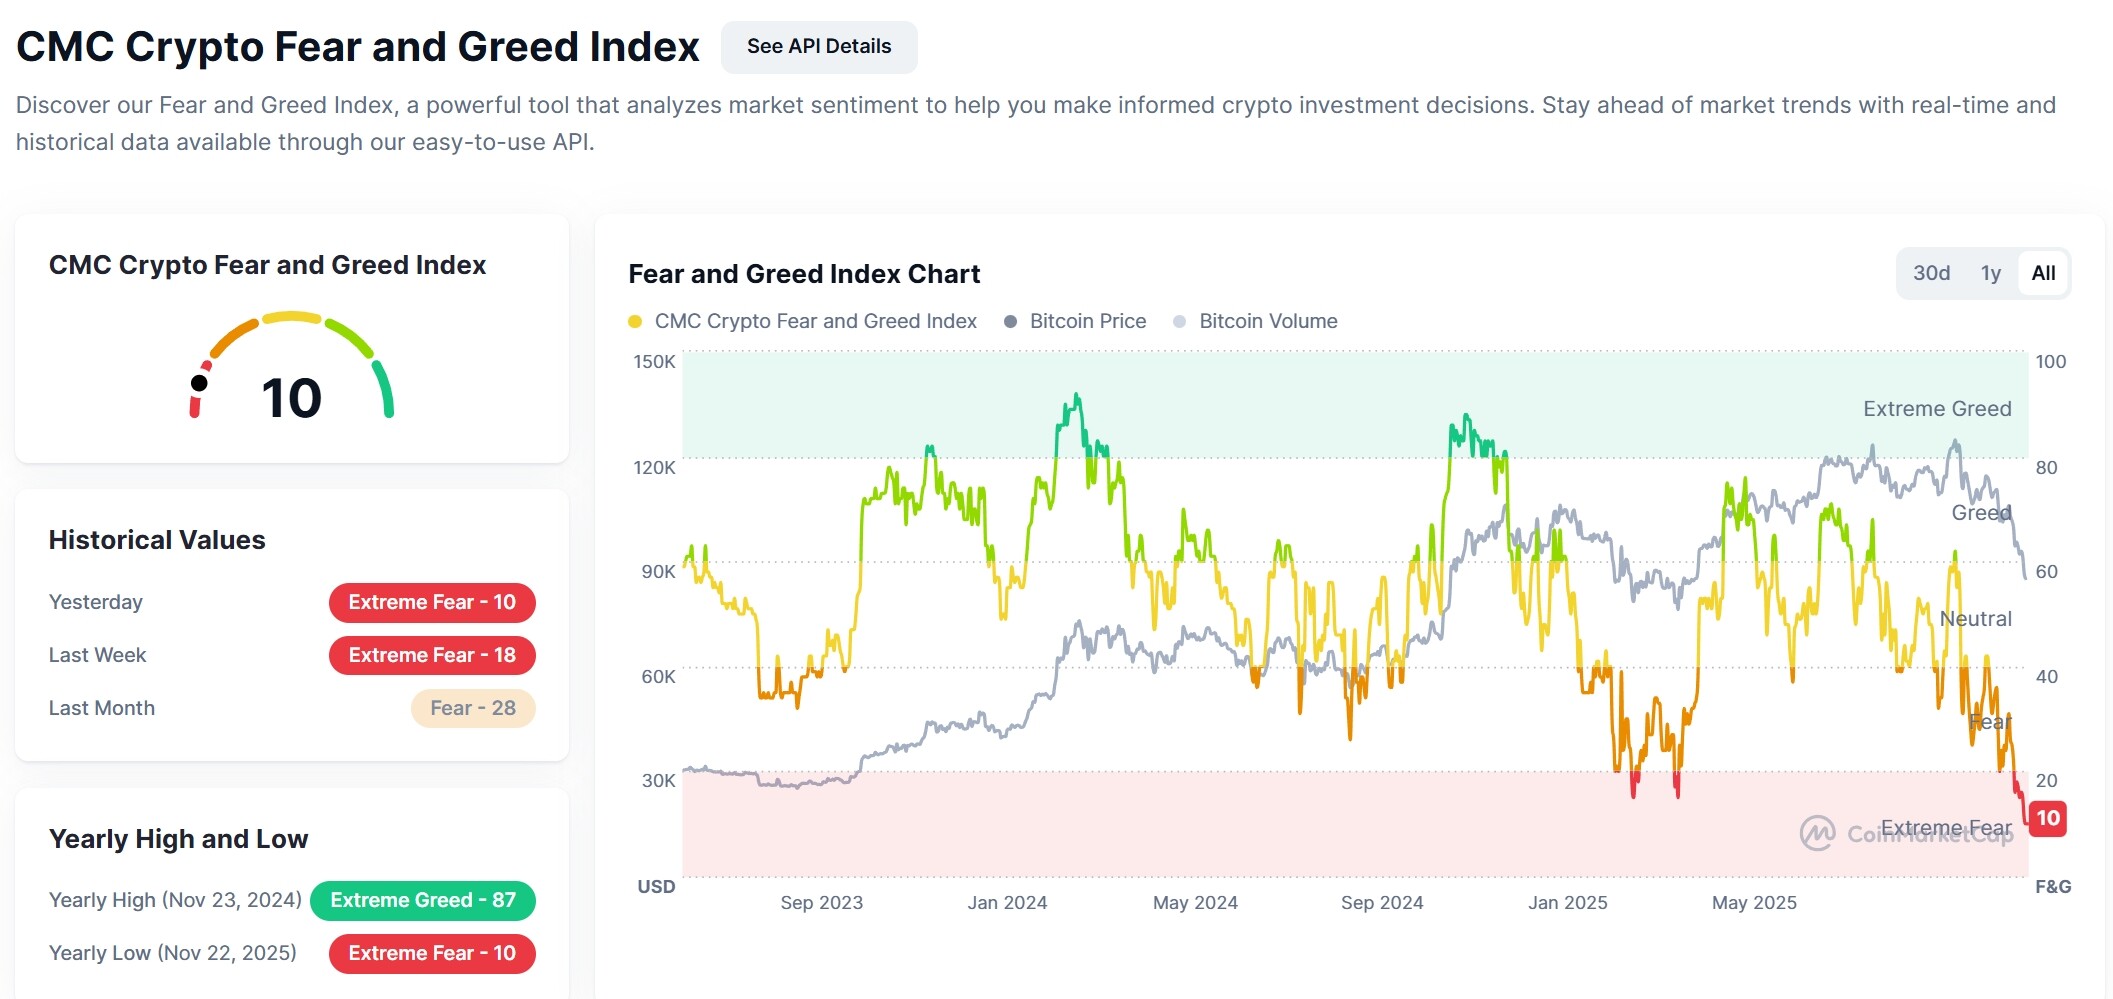Click the green segment of the gauge arc

pos(384,390)
